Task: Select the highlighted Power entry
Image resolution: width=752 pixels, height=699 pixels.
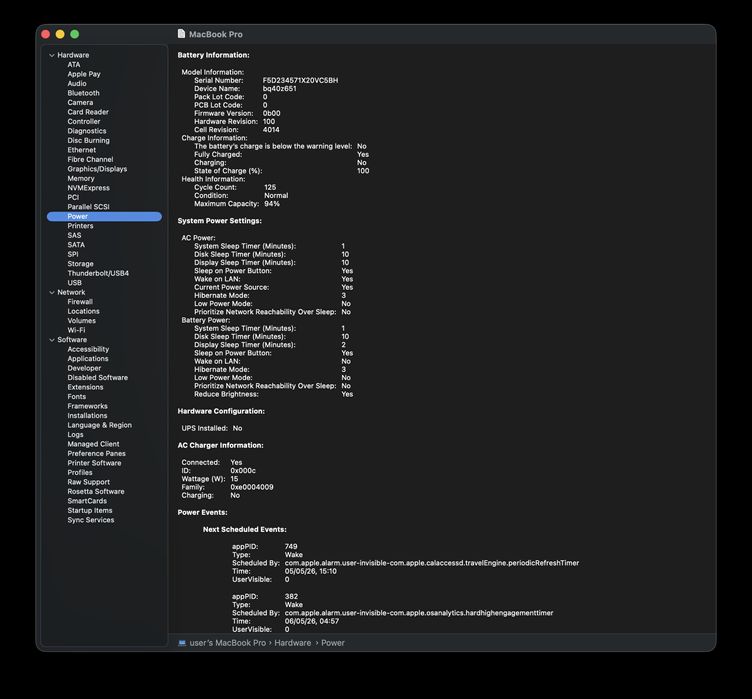Action: 104,216
